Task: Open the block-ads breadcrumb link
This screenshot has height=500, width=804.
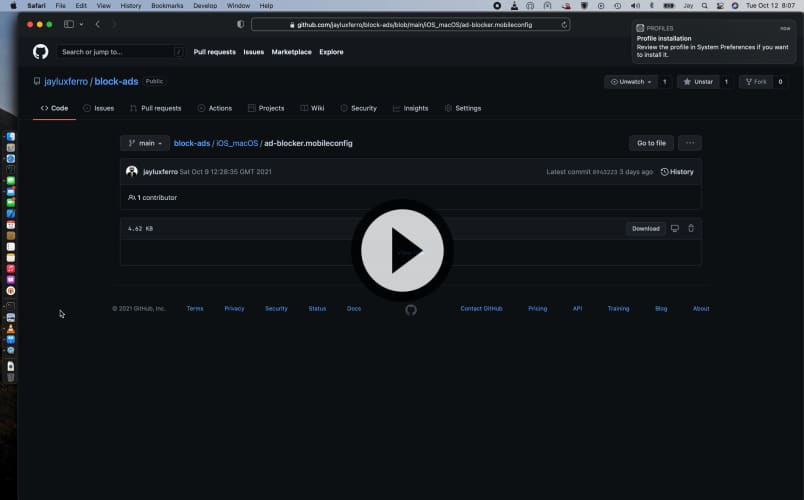Action: click(192, 143)
